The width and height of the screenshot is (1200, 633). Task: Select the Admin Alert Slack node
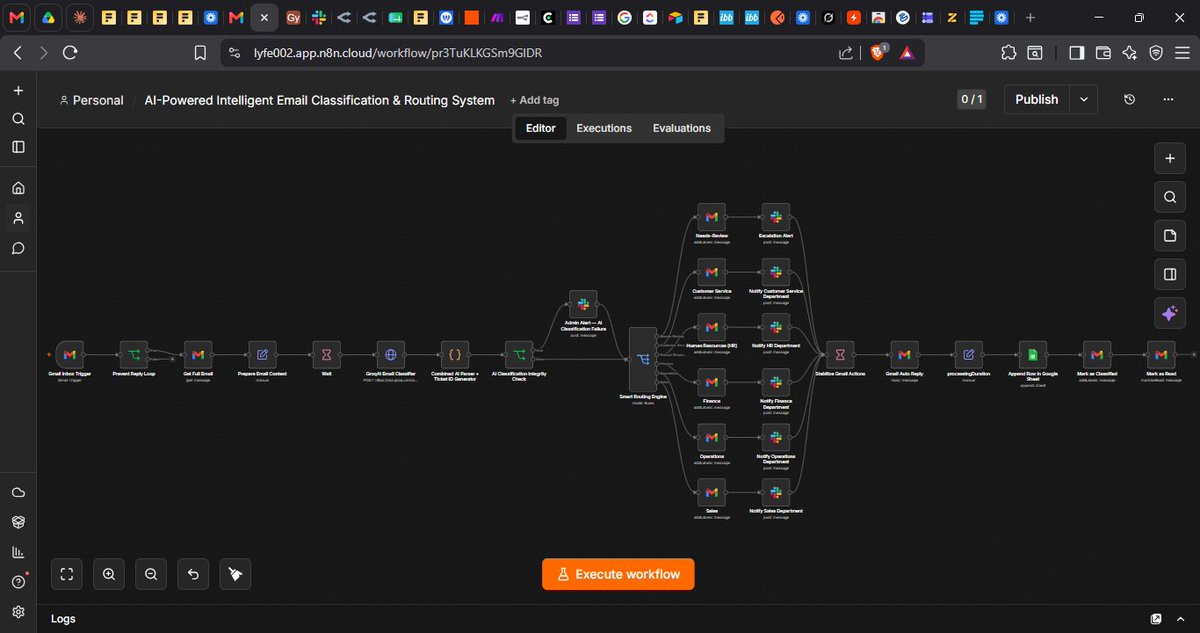pos(583,305)
